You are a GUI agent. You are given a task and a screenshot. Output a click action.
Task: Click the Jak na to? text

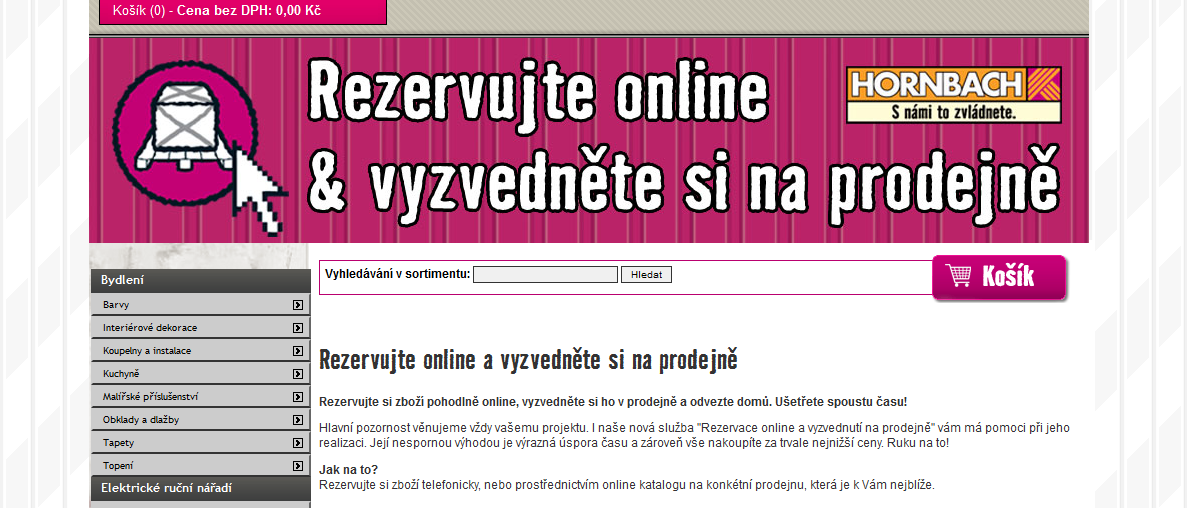pyautogui.click(x=348, y=469)
